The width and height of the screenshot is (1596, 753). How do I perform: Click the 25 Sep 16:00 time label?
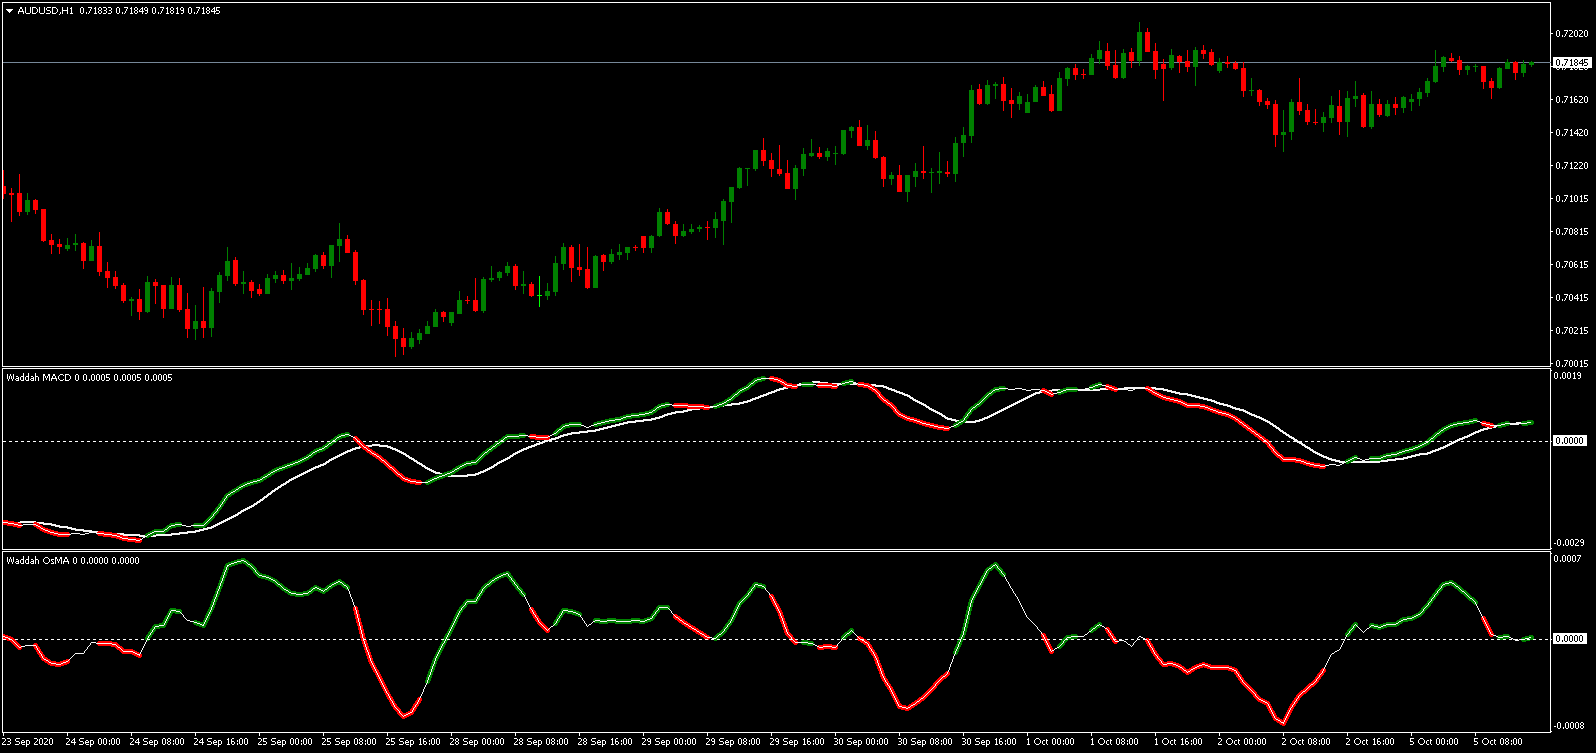tap(413, 742)
